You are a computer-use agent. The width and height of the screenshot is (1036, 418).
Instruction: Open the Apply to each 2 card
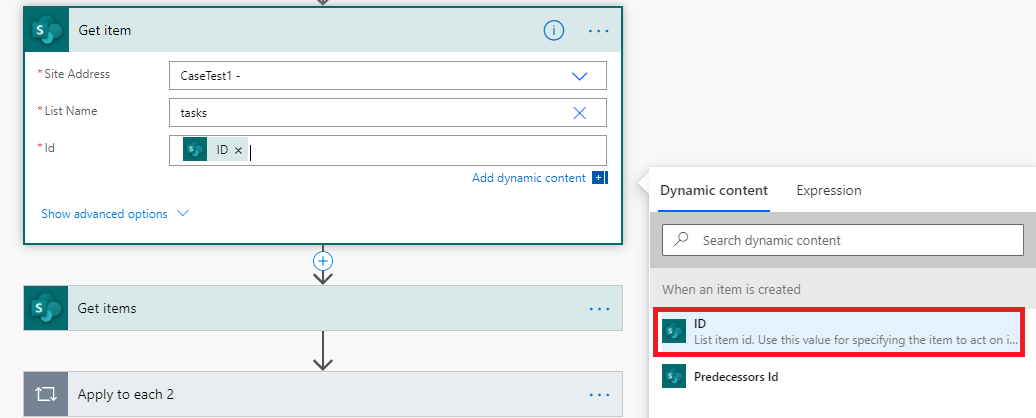pos(323,394)
